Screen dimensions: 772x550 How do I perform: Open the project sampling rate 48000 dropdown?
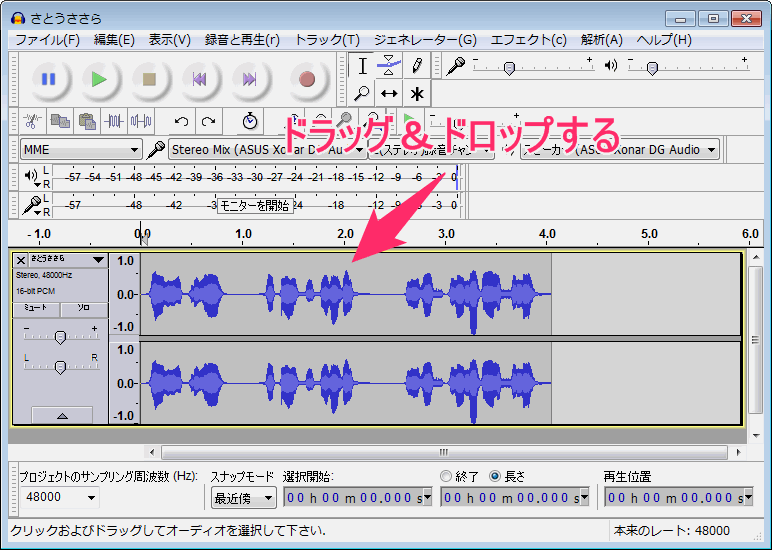60,497
